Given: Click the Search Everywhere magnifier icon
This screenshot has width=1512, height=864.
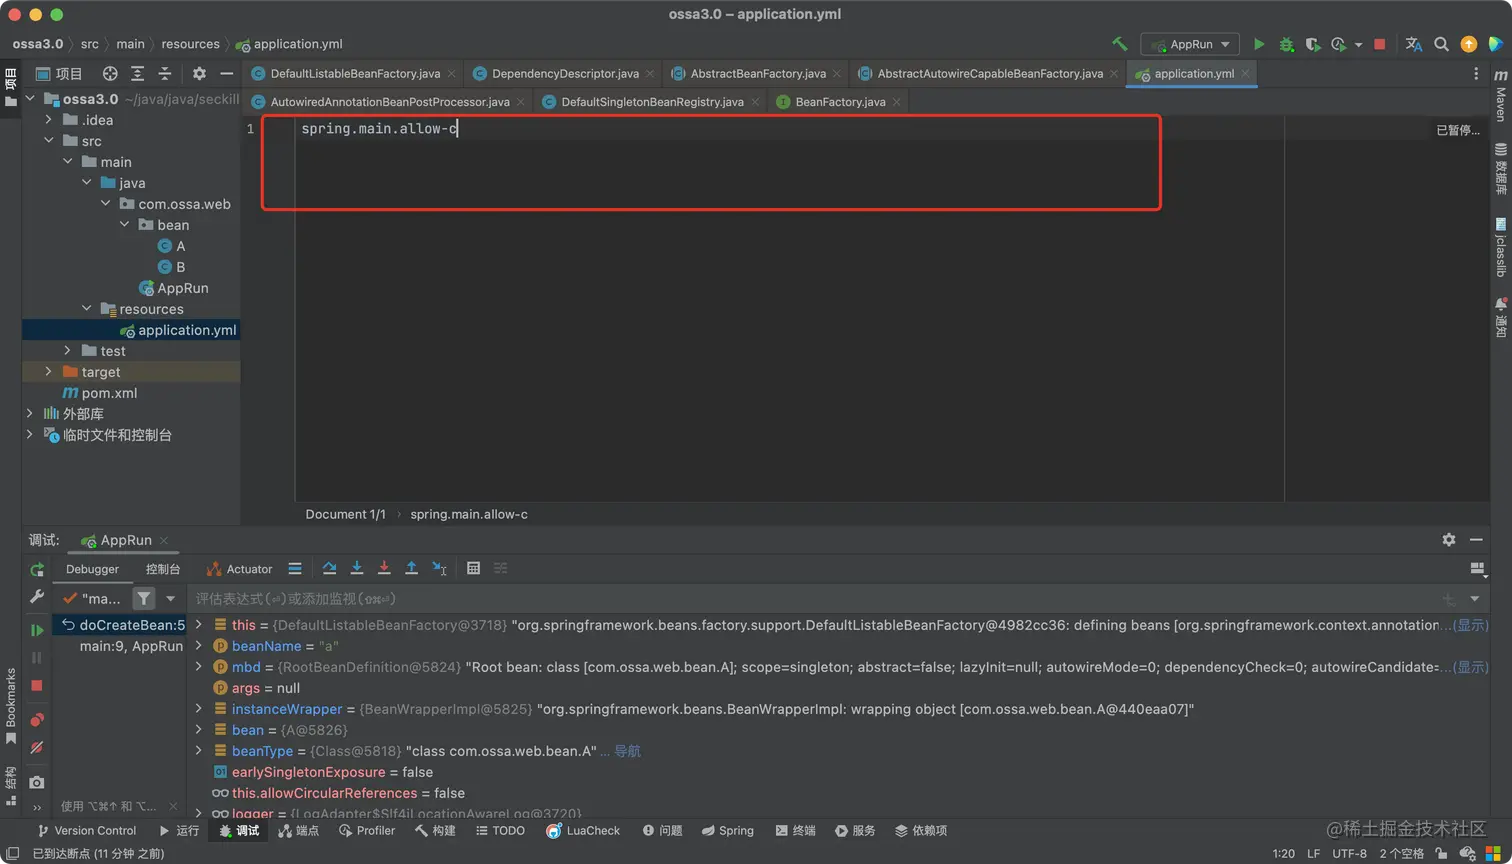Looking at the screenshot, I should (1441, 44).
